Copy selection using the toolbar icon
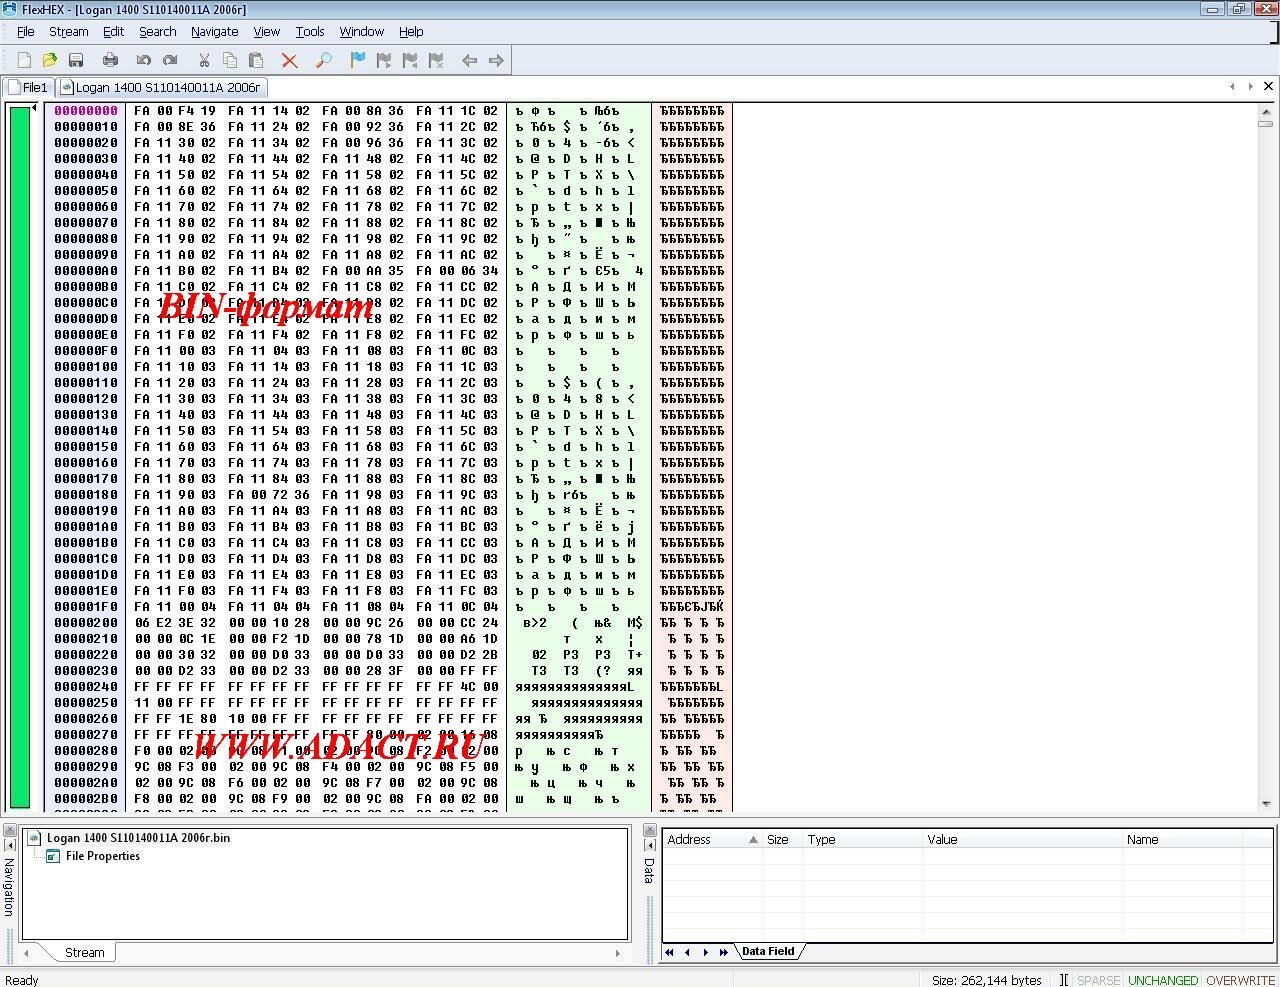This screenshot has height=987, width=1280. [x=230, y=60]
